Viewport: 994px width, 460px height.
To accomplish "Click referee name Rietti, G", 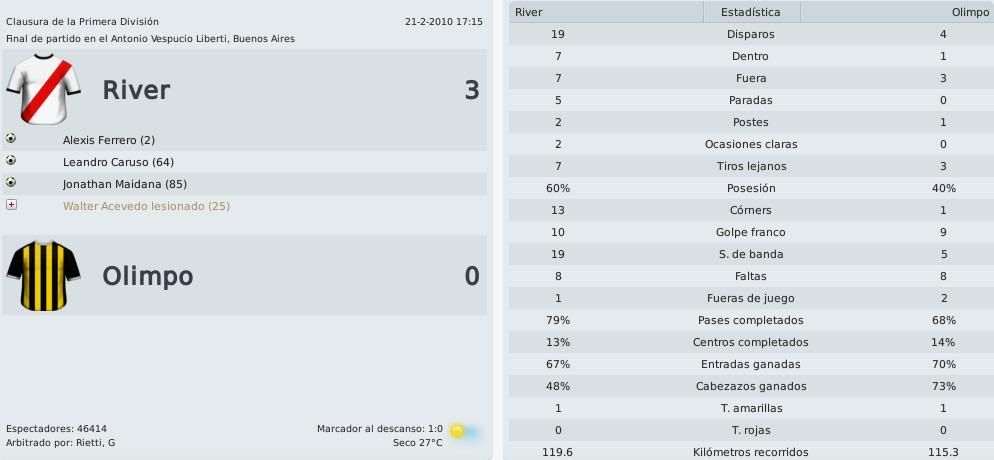I will [95, 443].
